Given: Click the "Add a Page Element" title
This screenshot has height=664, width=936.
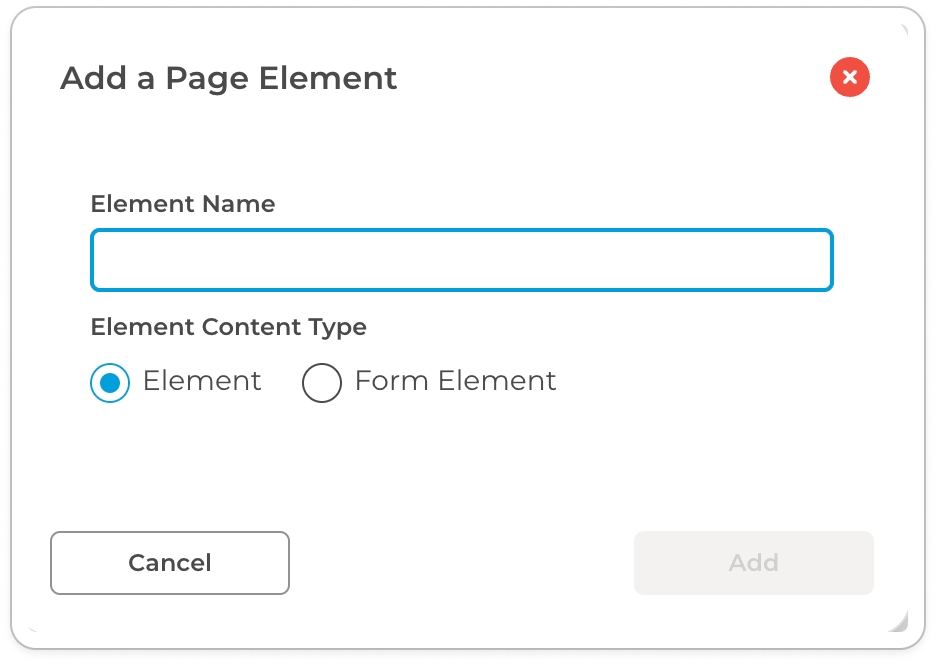Looking at the screenshot, I should (x=229, y=78).
